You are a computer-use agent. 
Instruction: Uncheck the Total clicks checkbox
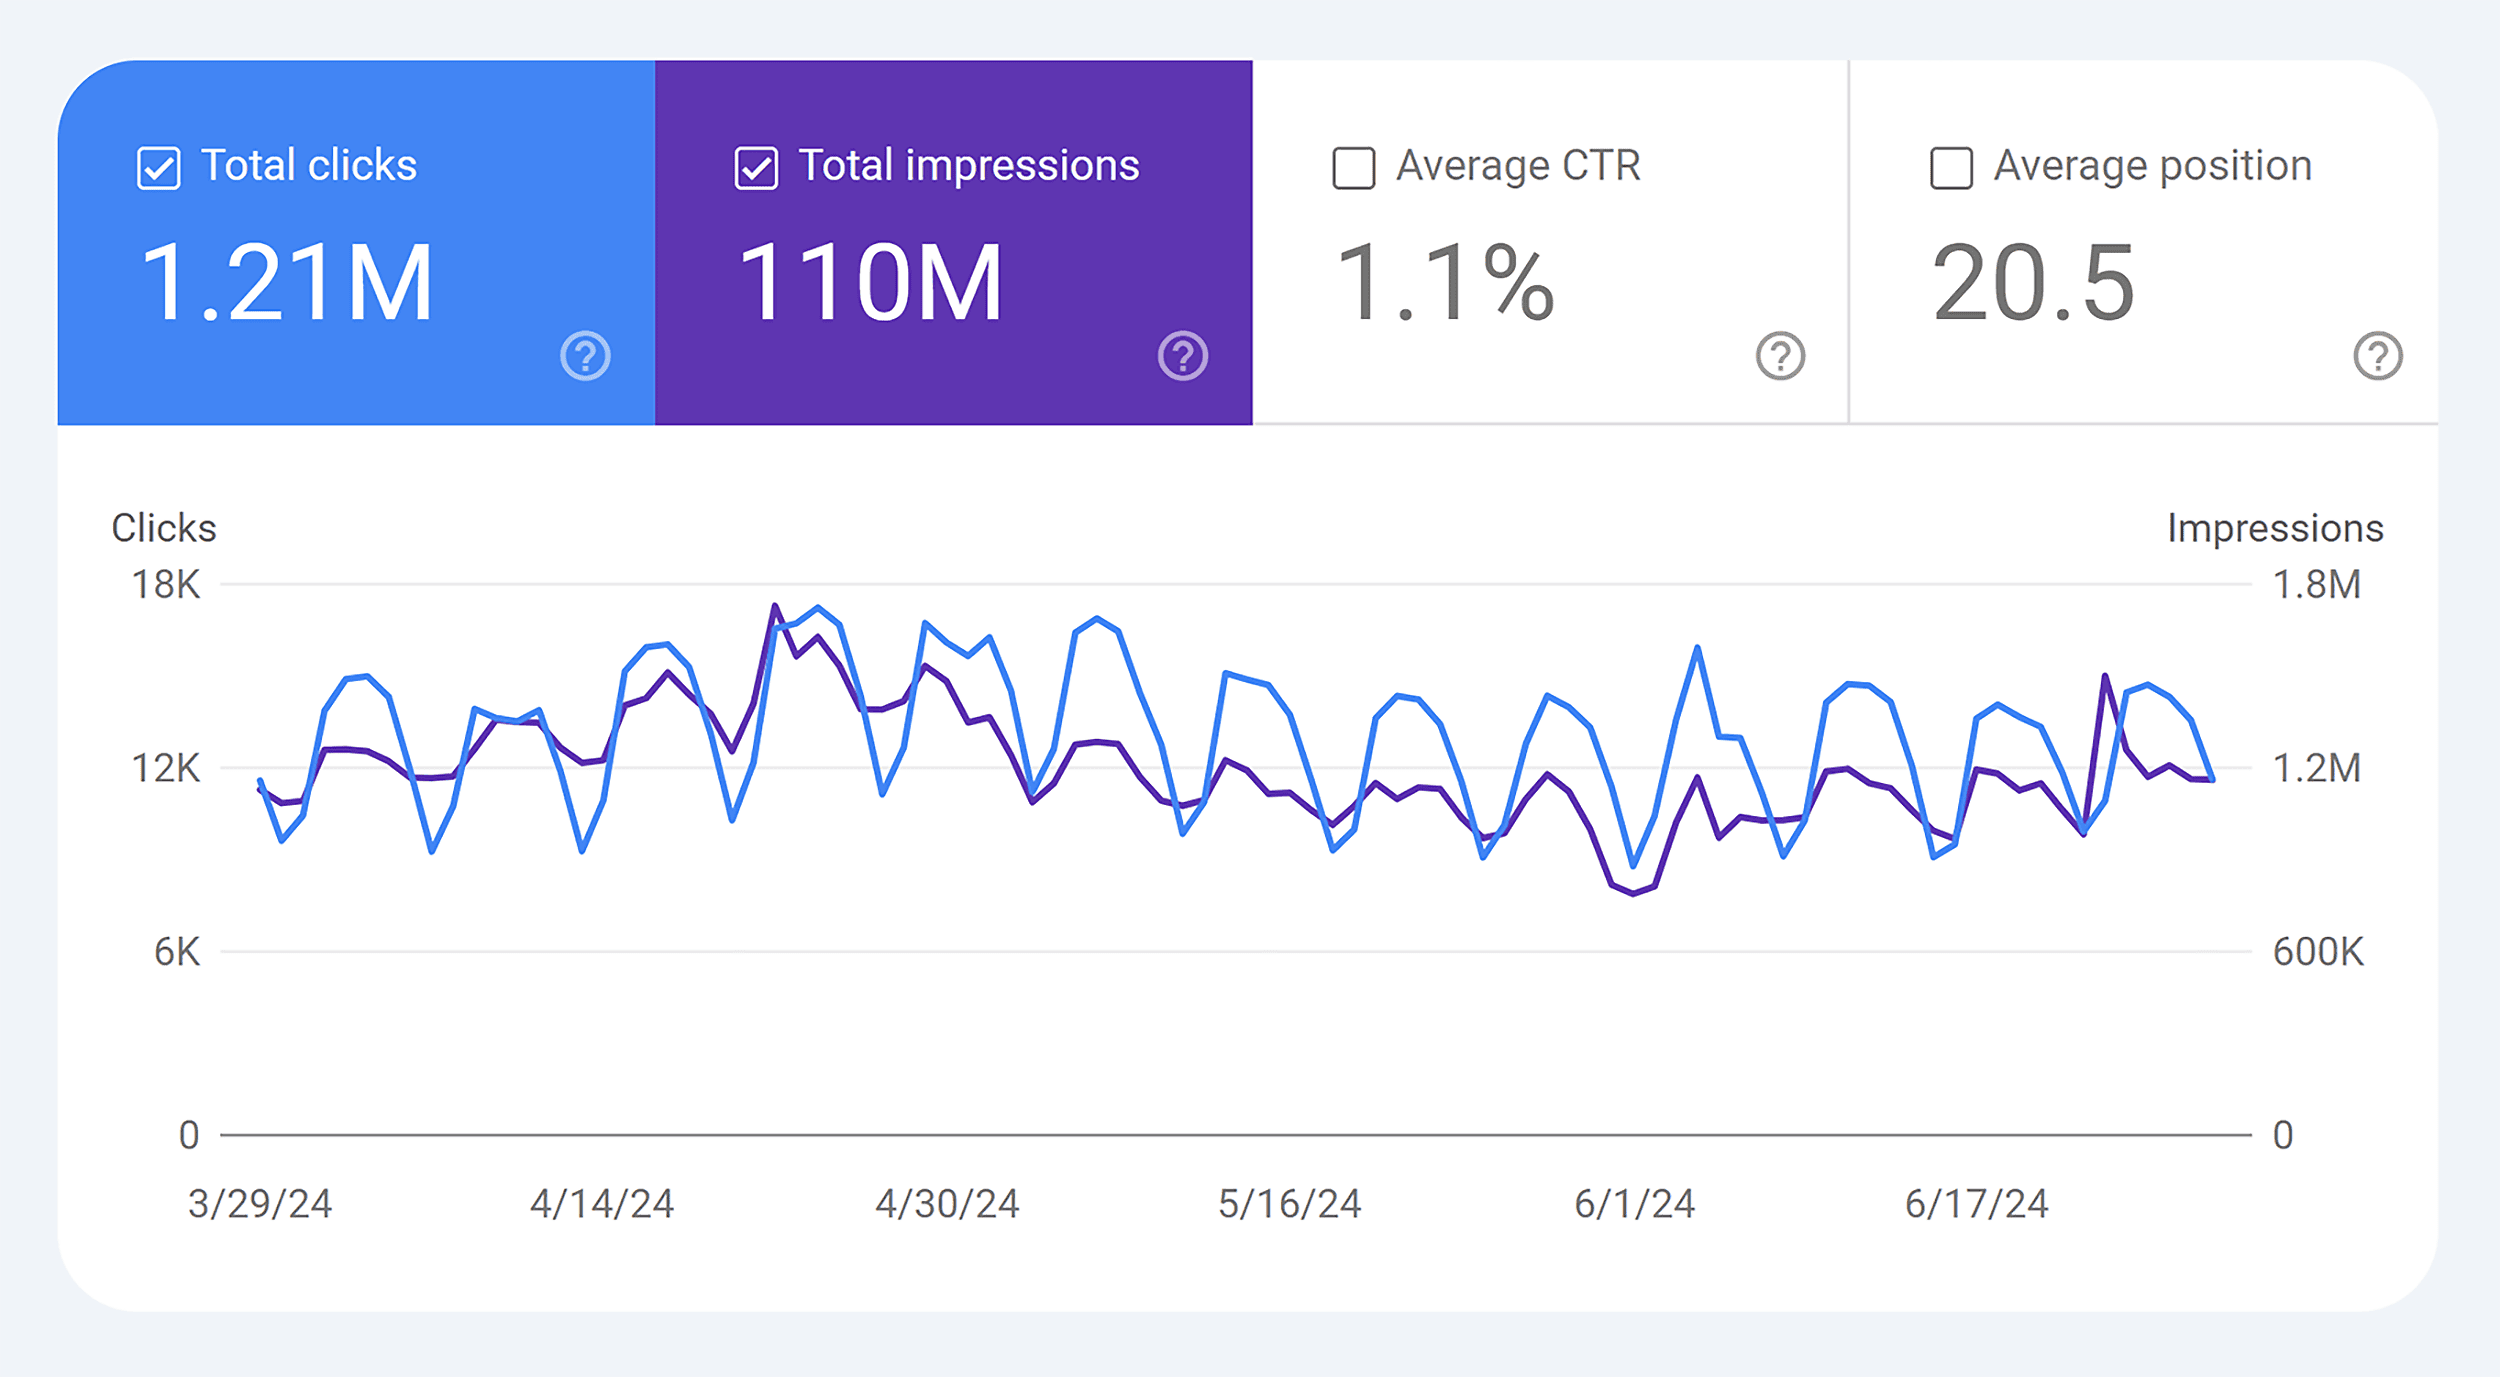point(160,165)
